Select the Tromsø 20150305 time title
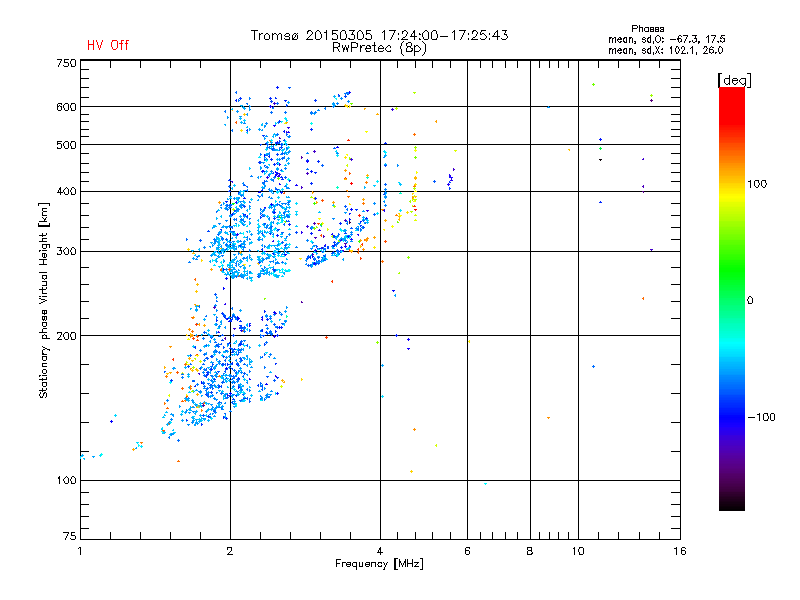This screenshot has height=600, width=800. (379, 35)
